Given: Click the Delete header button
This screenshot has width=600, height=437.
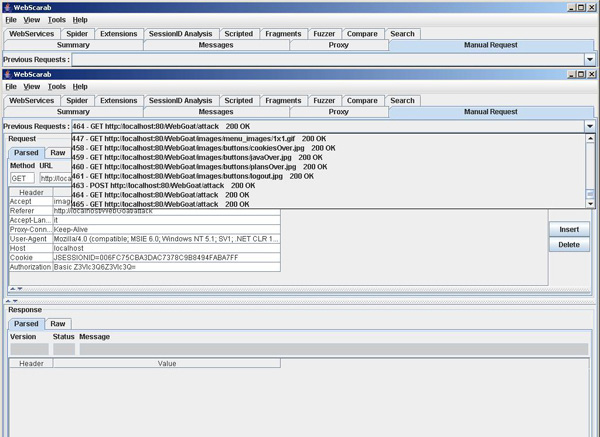Looking at the screenshot, I should pos(569,245).
